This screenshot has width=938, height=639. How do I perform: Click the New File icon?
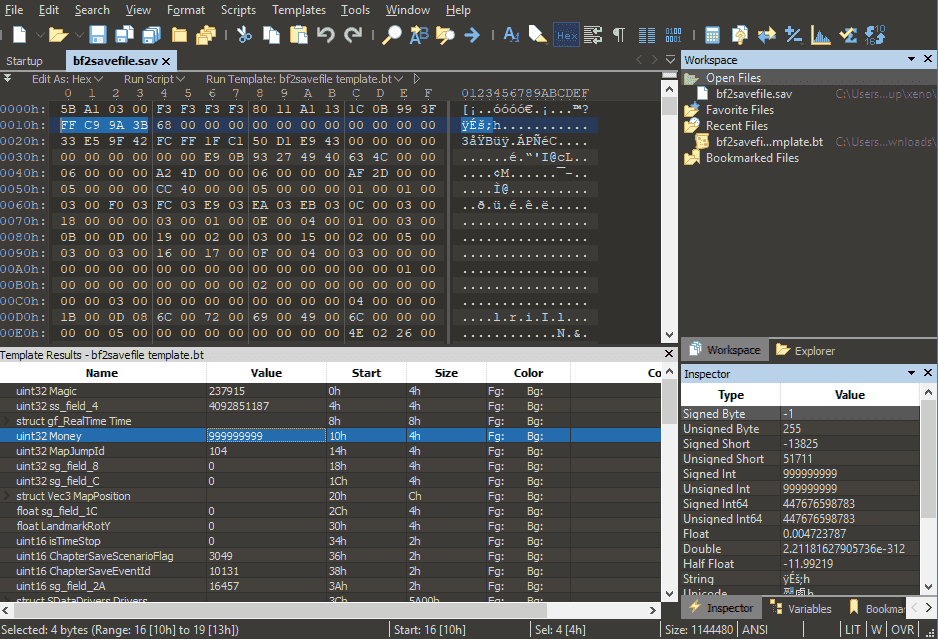tap(20, 35)
